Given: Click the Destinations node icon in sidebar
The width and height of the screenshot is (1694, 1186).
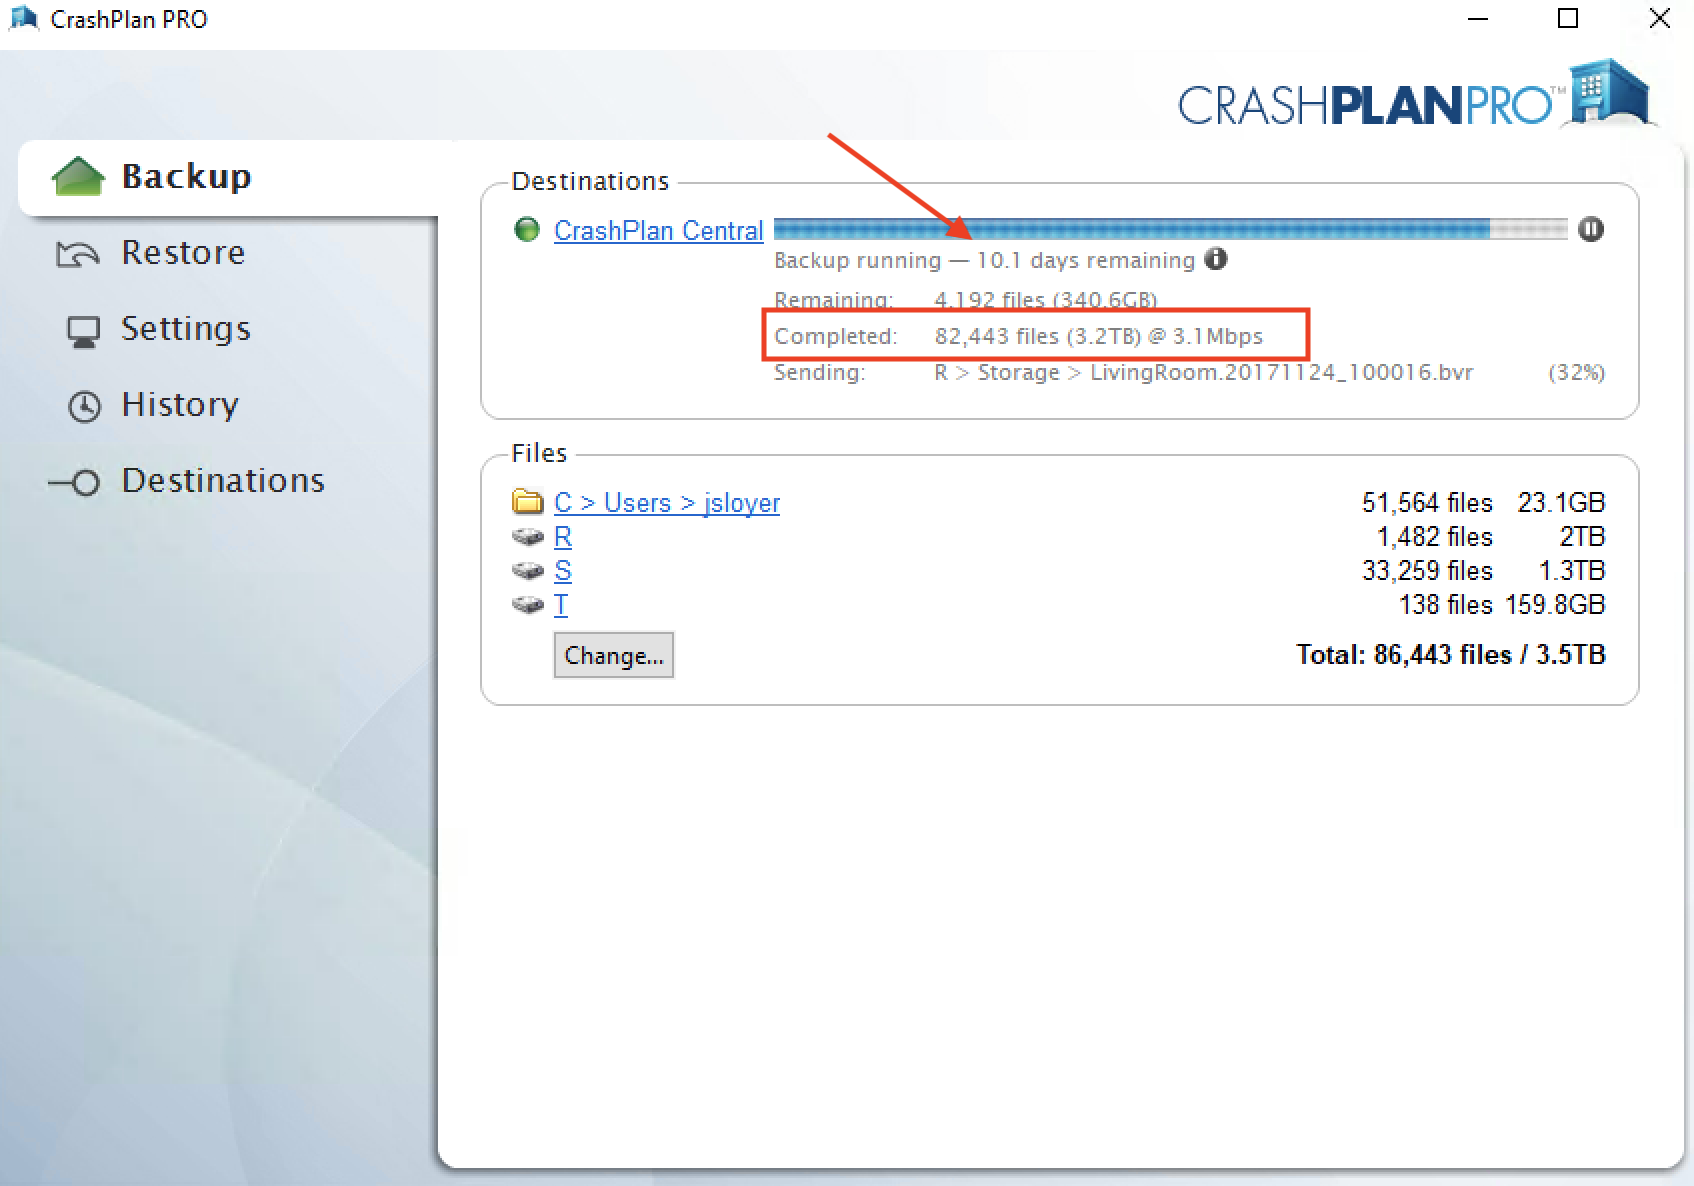Looking at the screenshot, I should click(x=75, y=483).
